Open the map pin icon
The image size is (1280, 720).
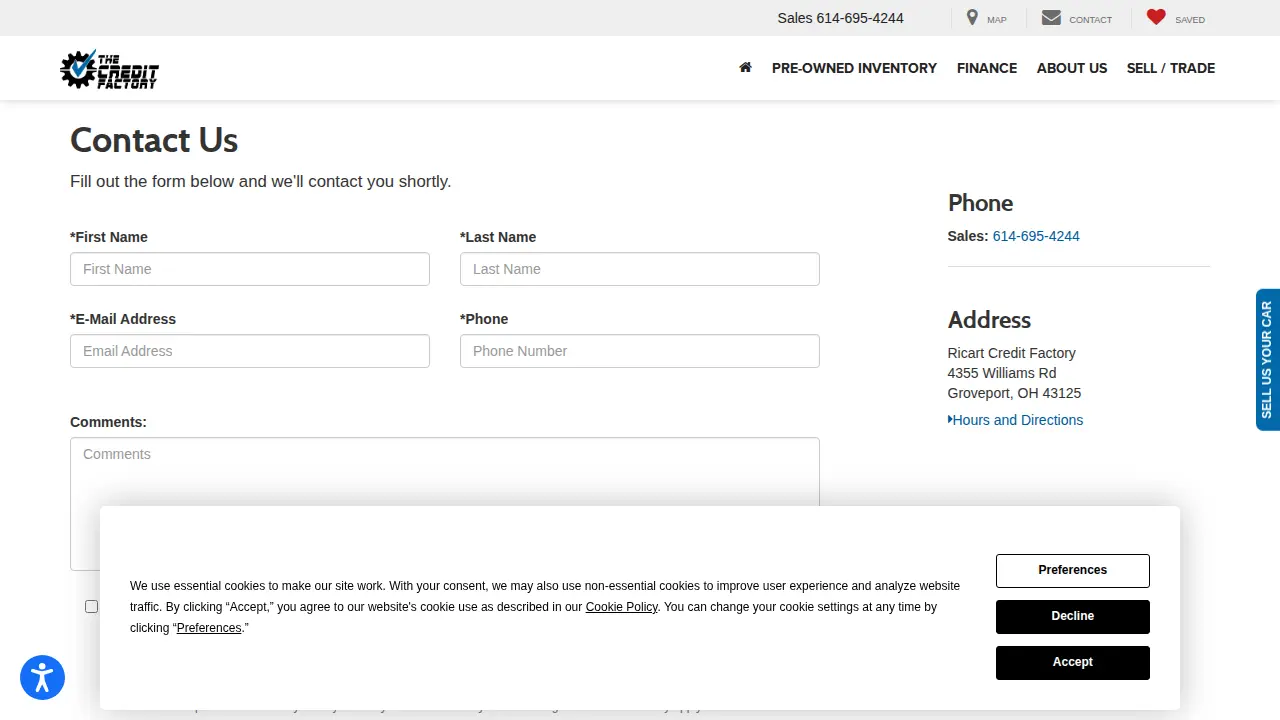click(x=972, y=17)
